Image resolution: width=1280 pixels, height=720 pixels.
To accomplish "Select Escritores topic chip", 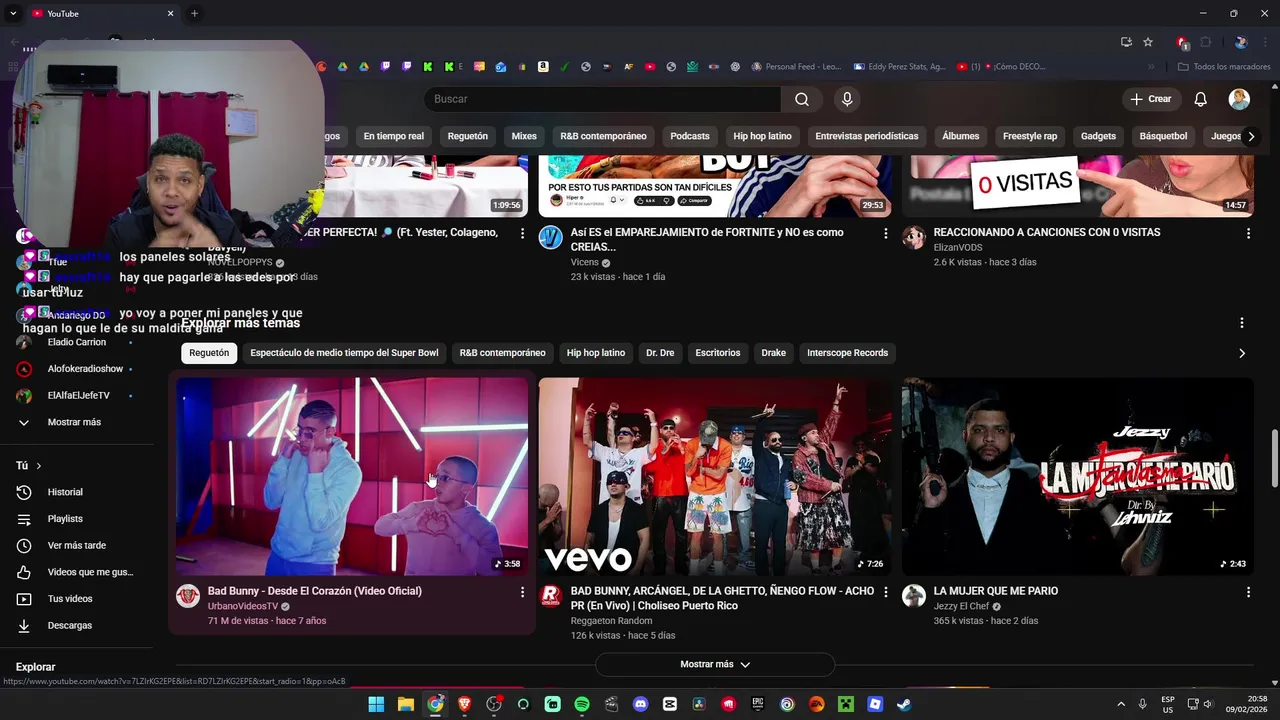I will click(x=718, y=353).
